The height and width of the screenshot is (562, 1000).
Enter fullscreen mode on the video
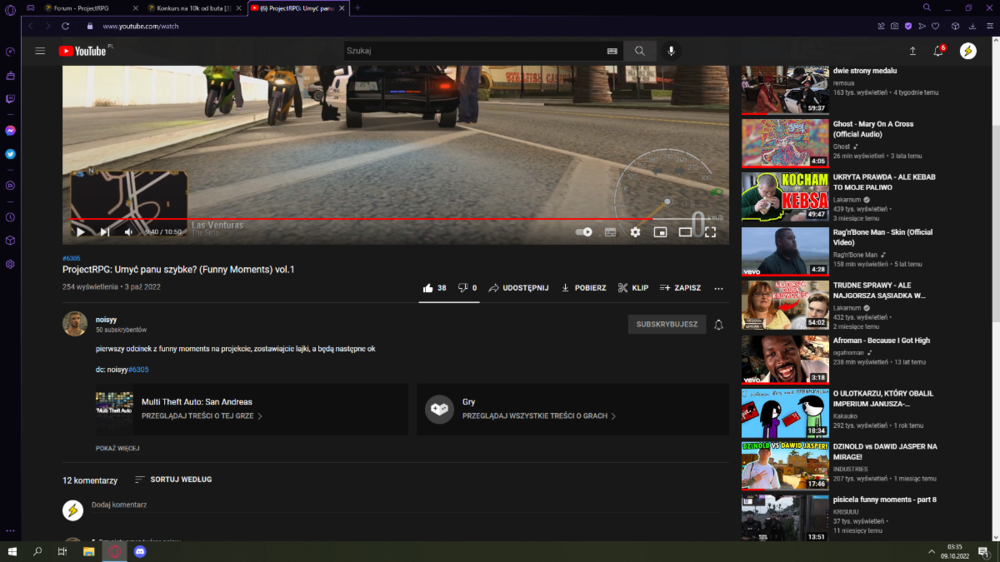click(x=710, y=232)
